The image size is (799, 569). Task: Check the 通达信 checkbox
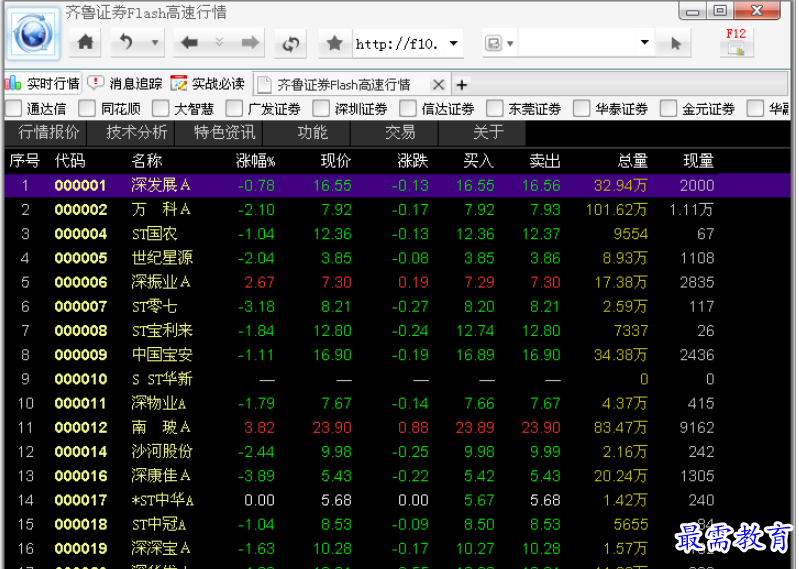pyautogui.click(x=14, y=109)
